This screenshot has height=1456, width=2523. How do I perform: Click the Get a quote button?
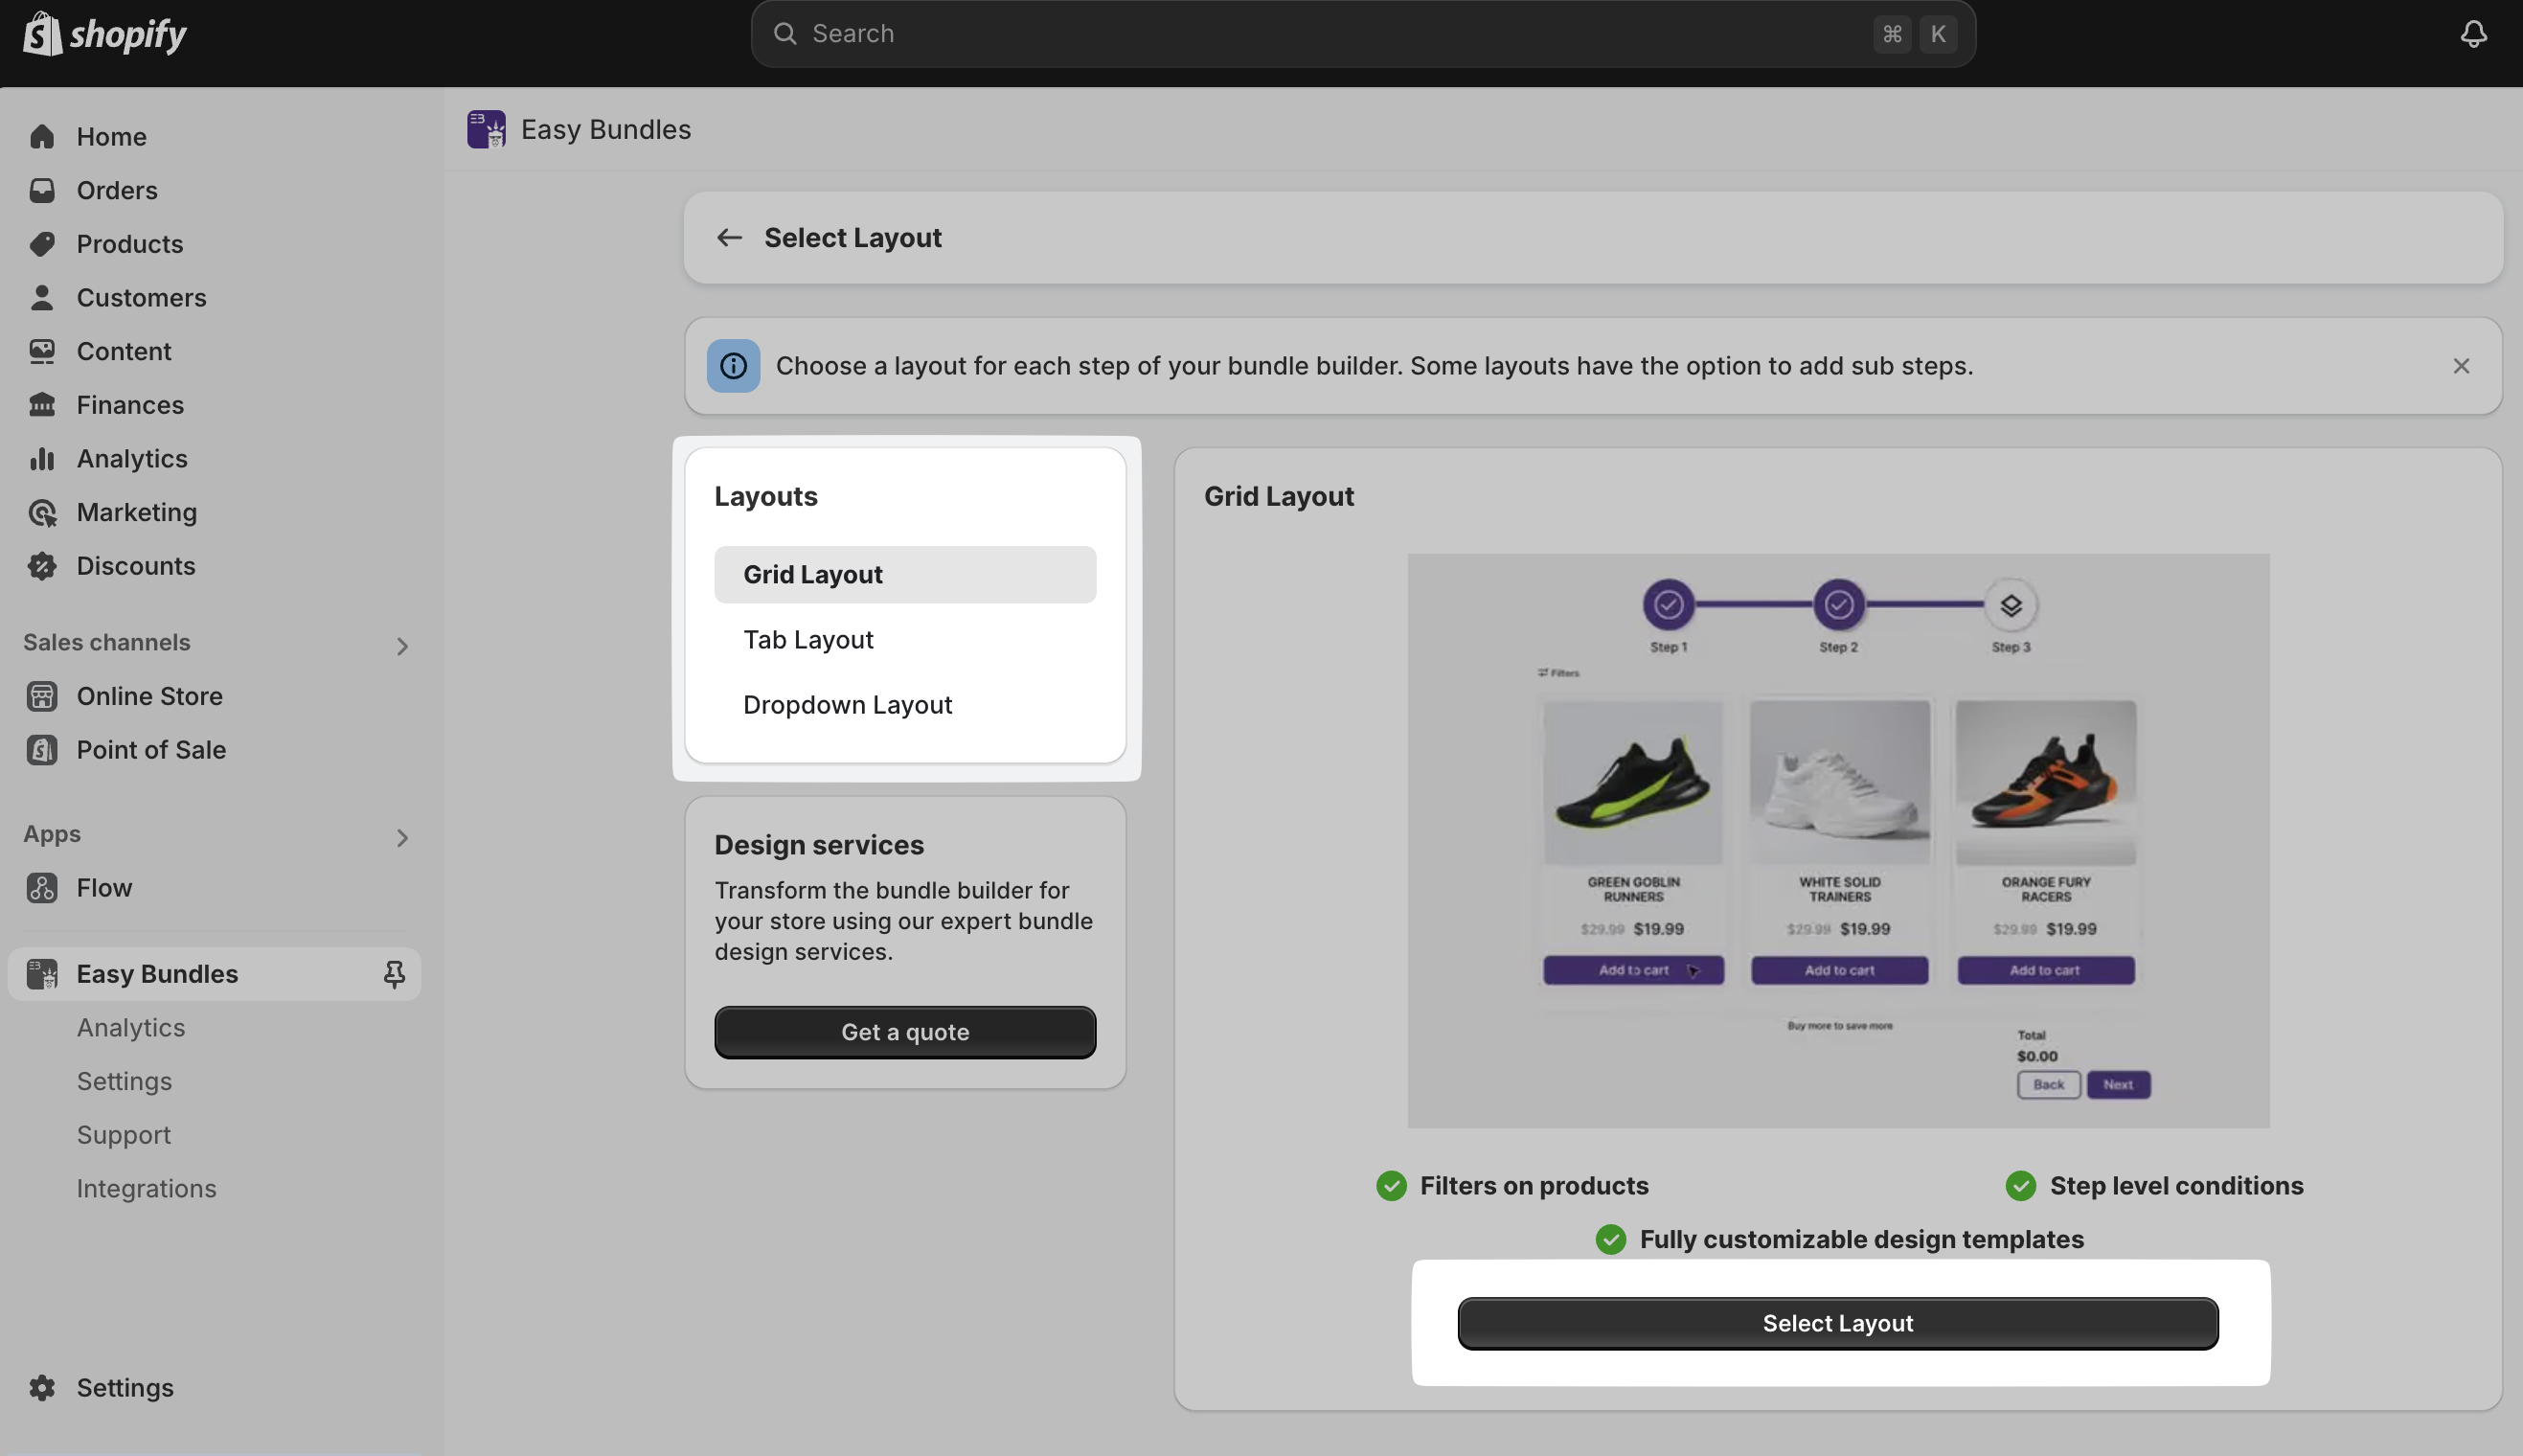[904, 1032]
